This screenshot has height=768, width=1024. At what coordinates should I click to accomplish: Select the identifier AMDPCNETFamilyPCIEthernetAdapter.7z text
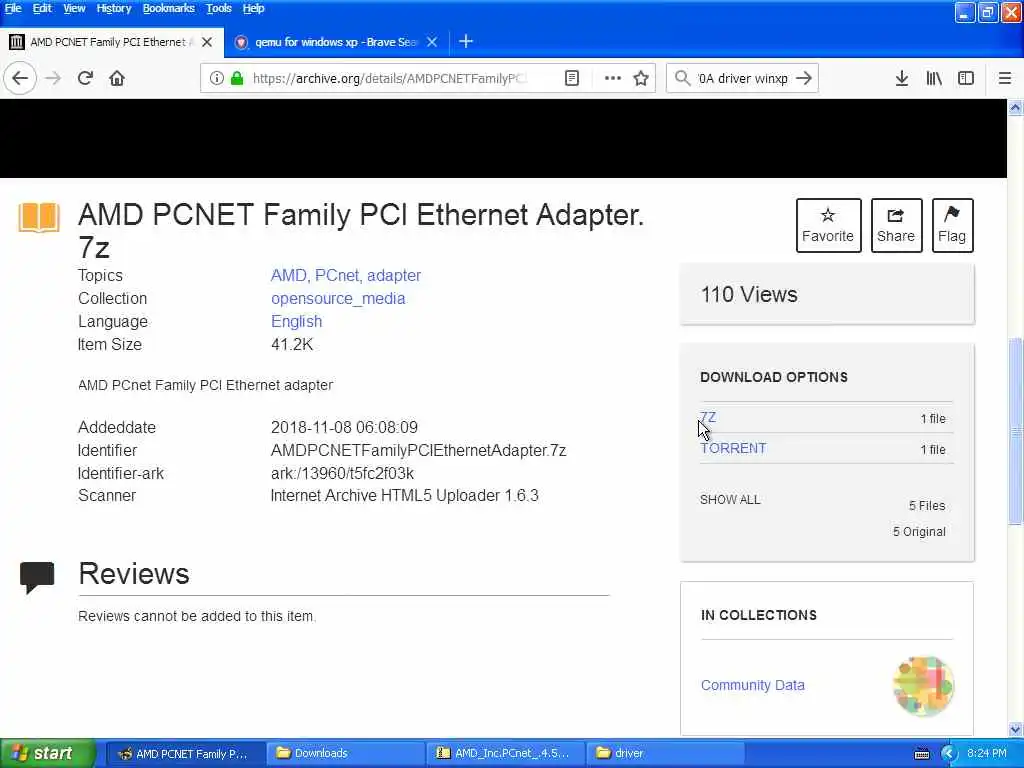pyautogui.click(x=419, y=451)
